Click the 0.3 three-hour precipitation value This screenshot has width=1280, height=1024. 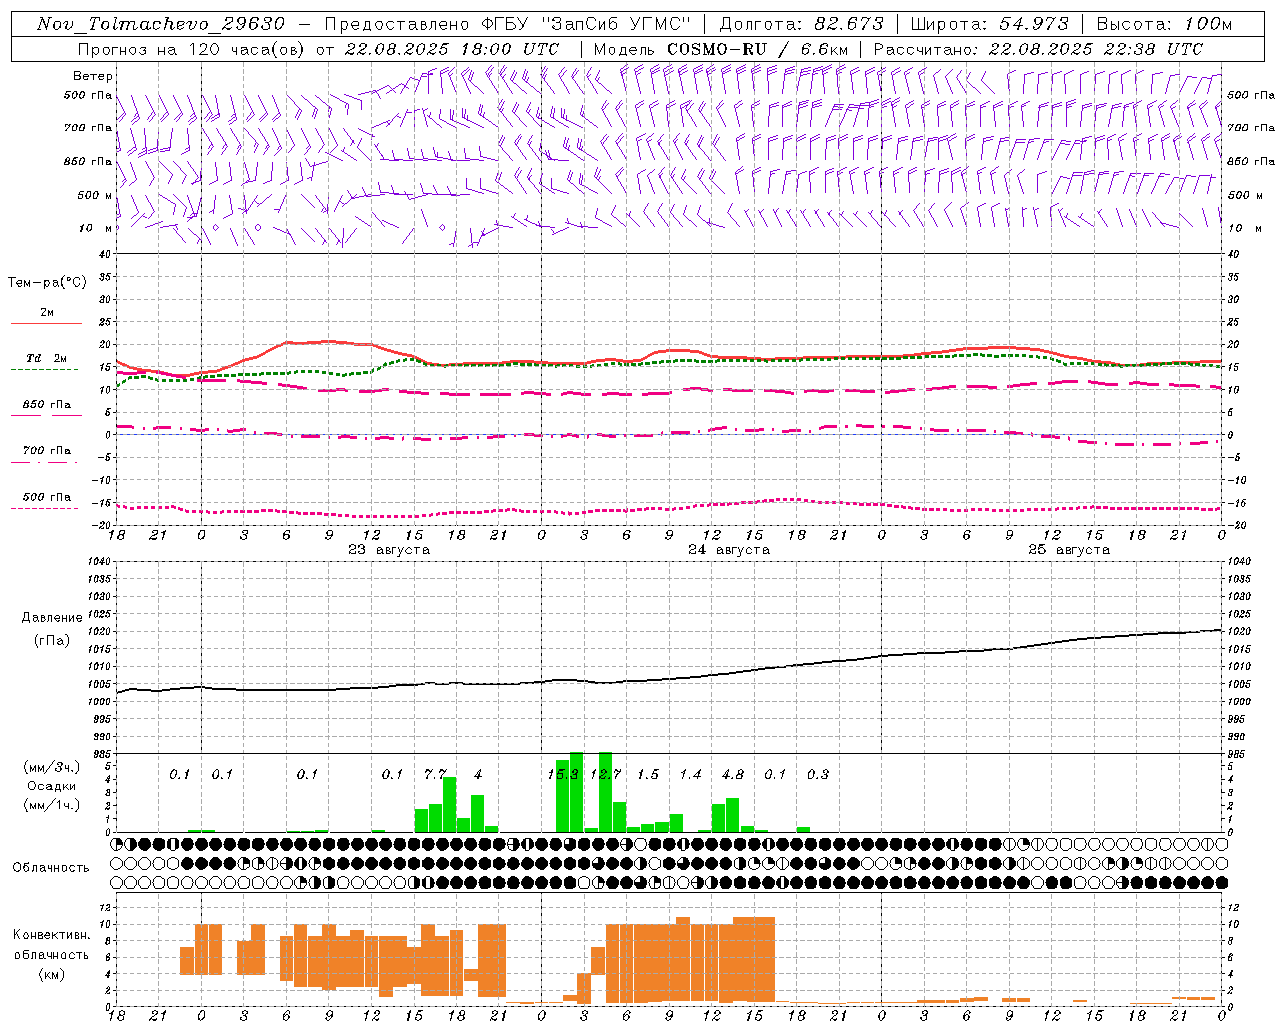818,774
